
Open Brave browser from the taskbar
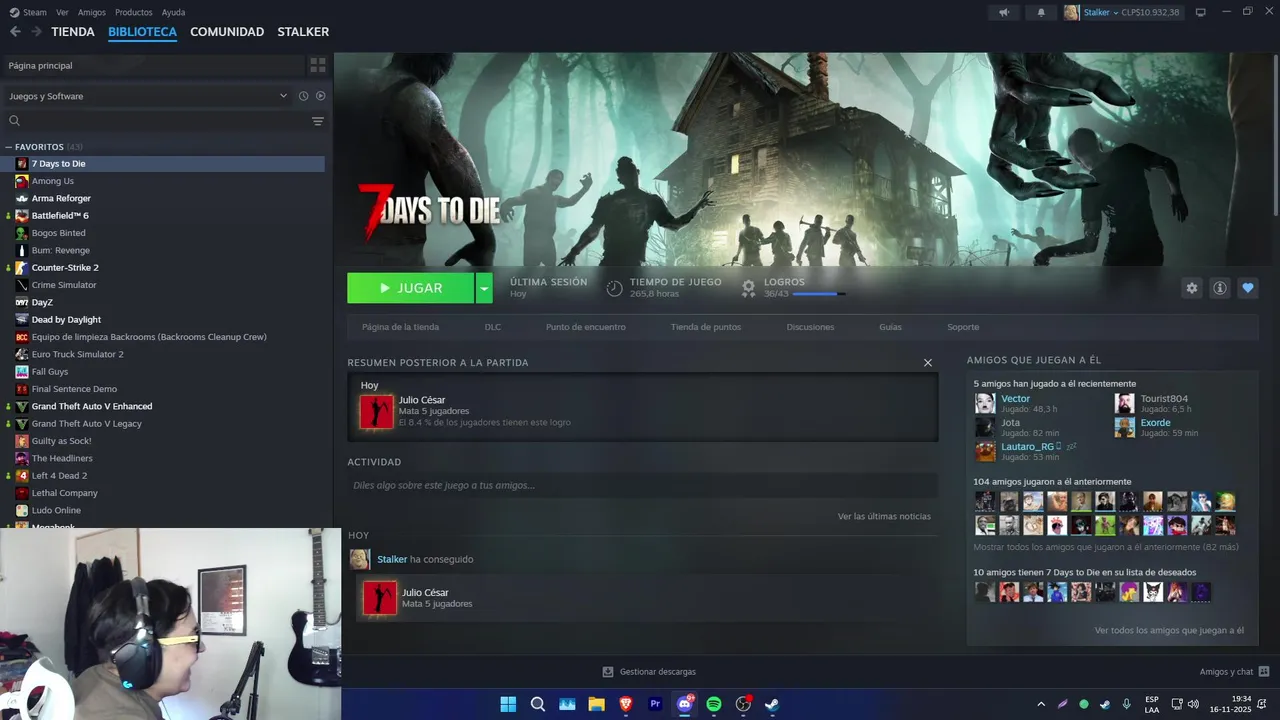[626, 704]
